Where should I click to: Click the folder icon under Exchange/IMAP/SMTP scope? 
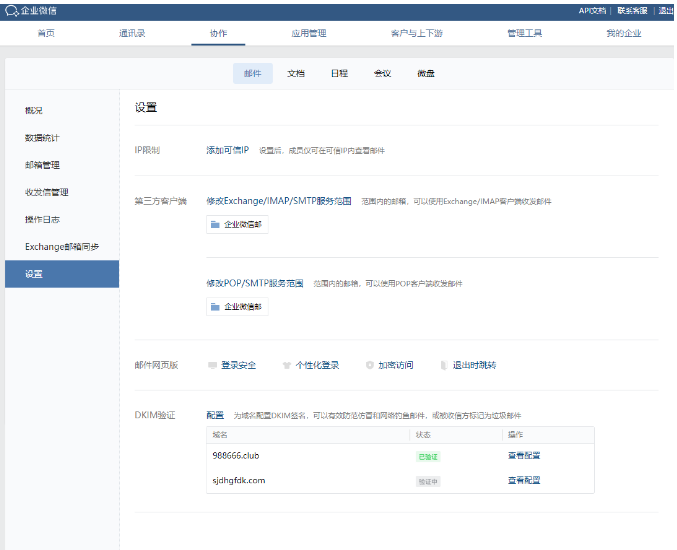coord(215,225)
